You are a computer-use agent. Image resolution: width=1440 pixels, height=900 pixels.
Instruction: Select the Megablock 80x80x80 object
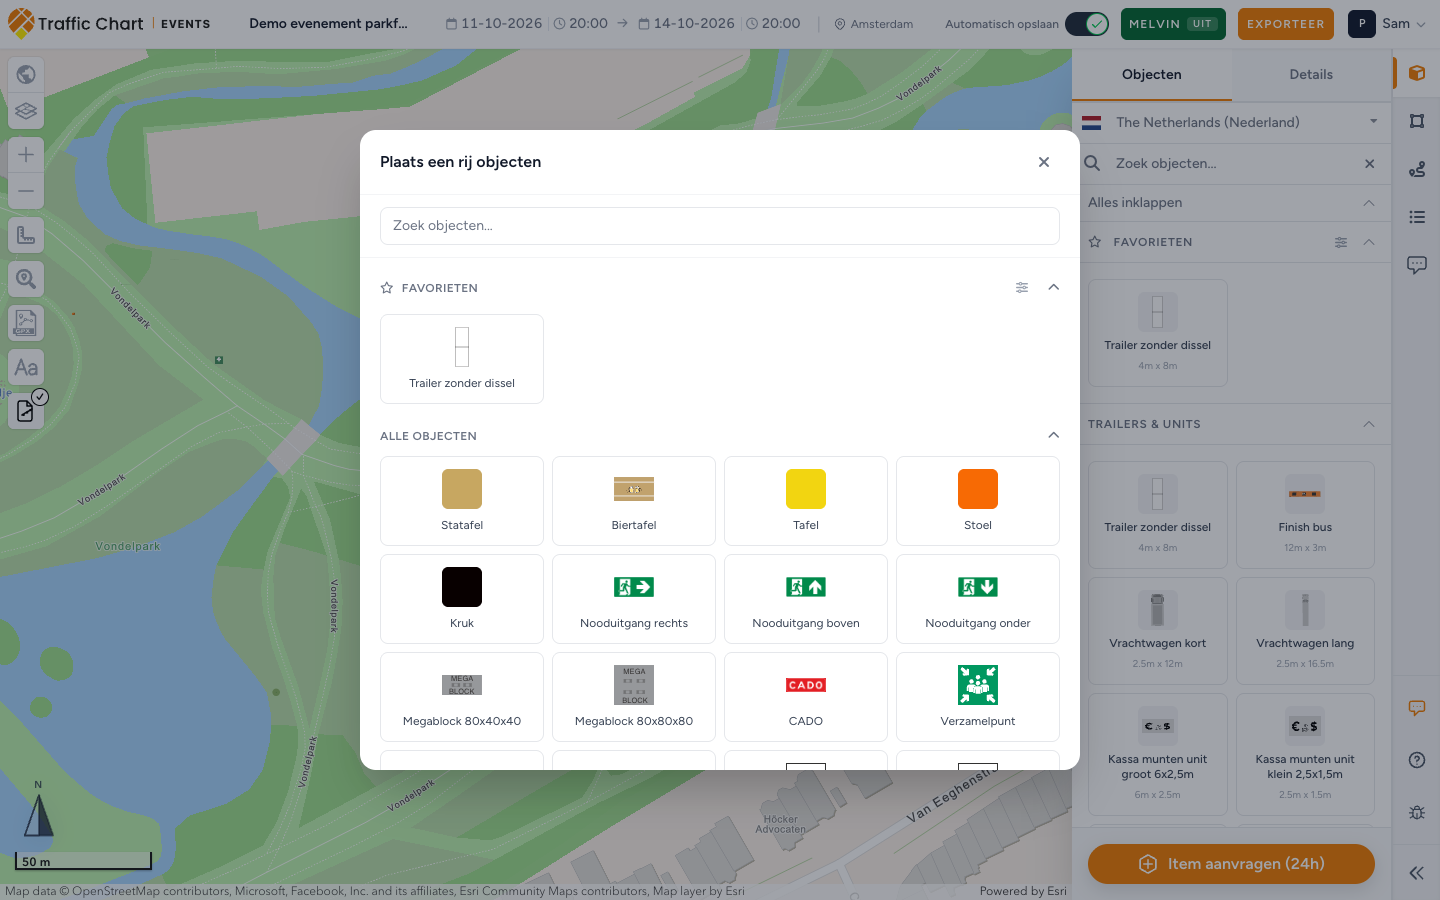[634, 697]
